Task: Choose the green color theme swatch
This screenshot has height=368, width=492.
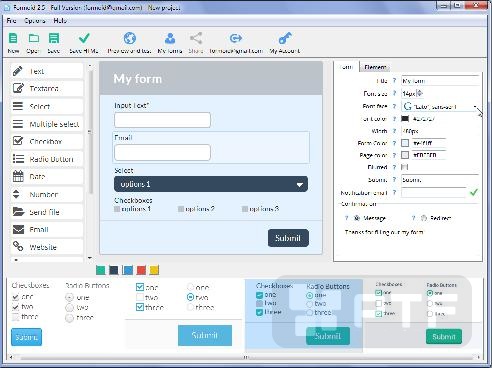Action: pyautogui.click(x=100, y=270)
